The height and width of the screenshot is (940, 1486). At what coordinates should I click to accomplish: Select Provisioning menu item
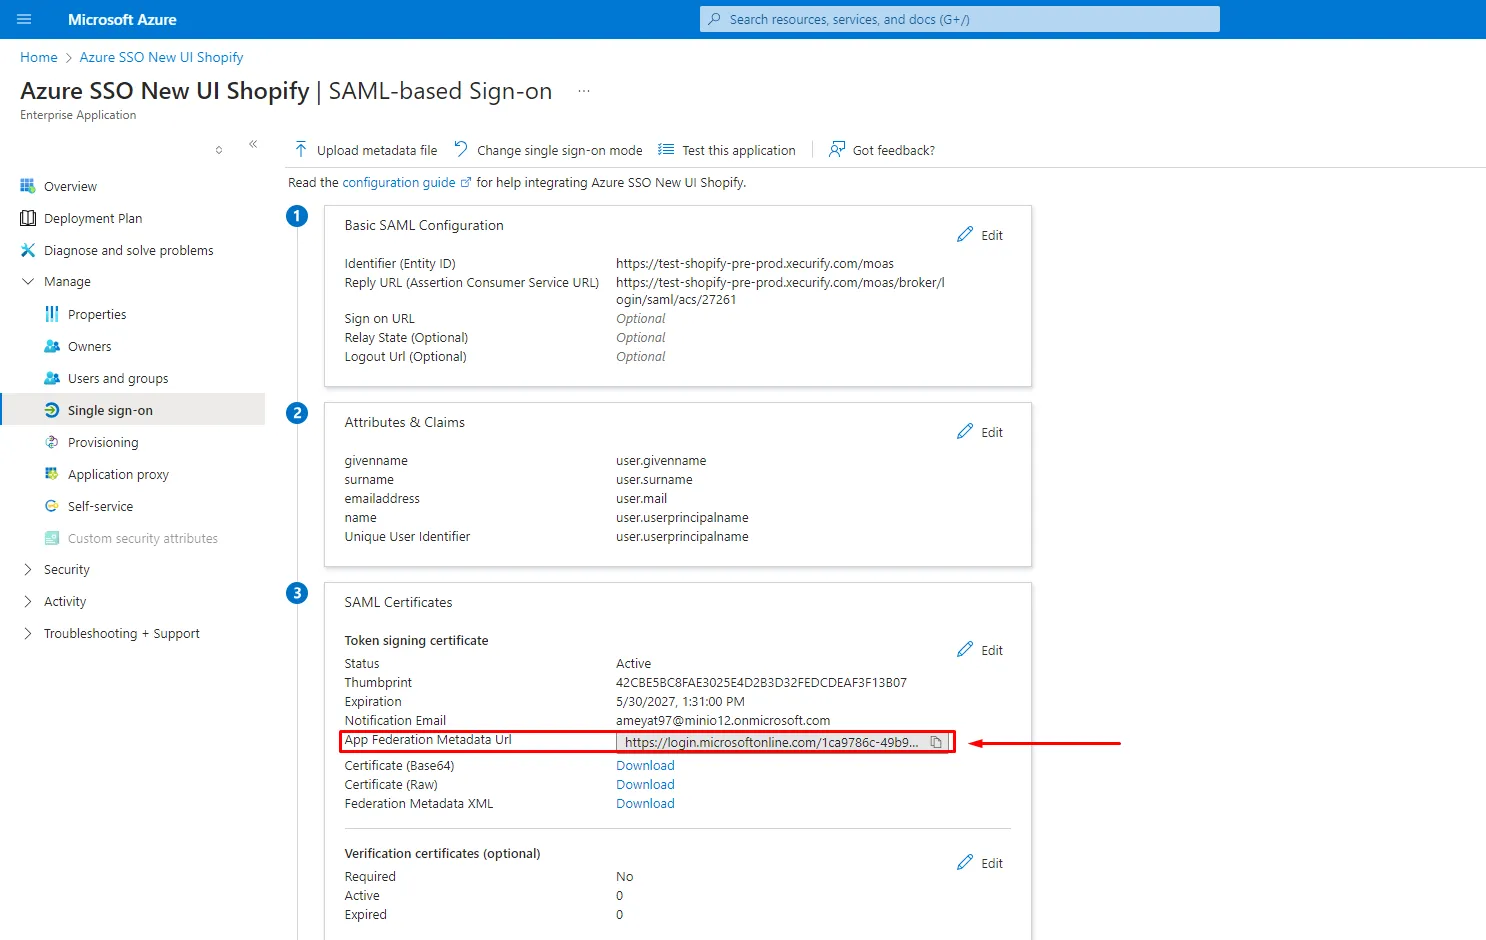pyautogui.click(x=103, y=442)
